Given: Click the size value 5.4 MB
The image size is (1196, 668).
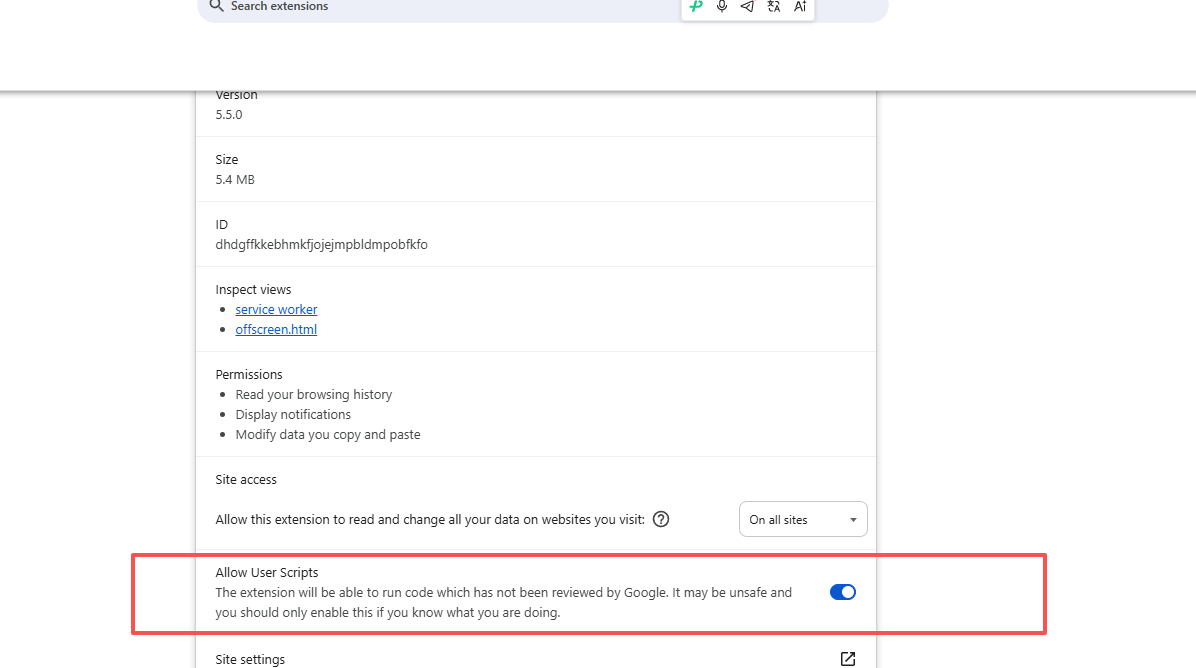Looking at the screenshot, I should [x=235, y=180].
